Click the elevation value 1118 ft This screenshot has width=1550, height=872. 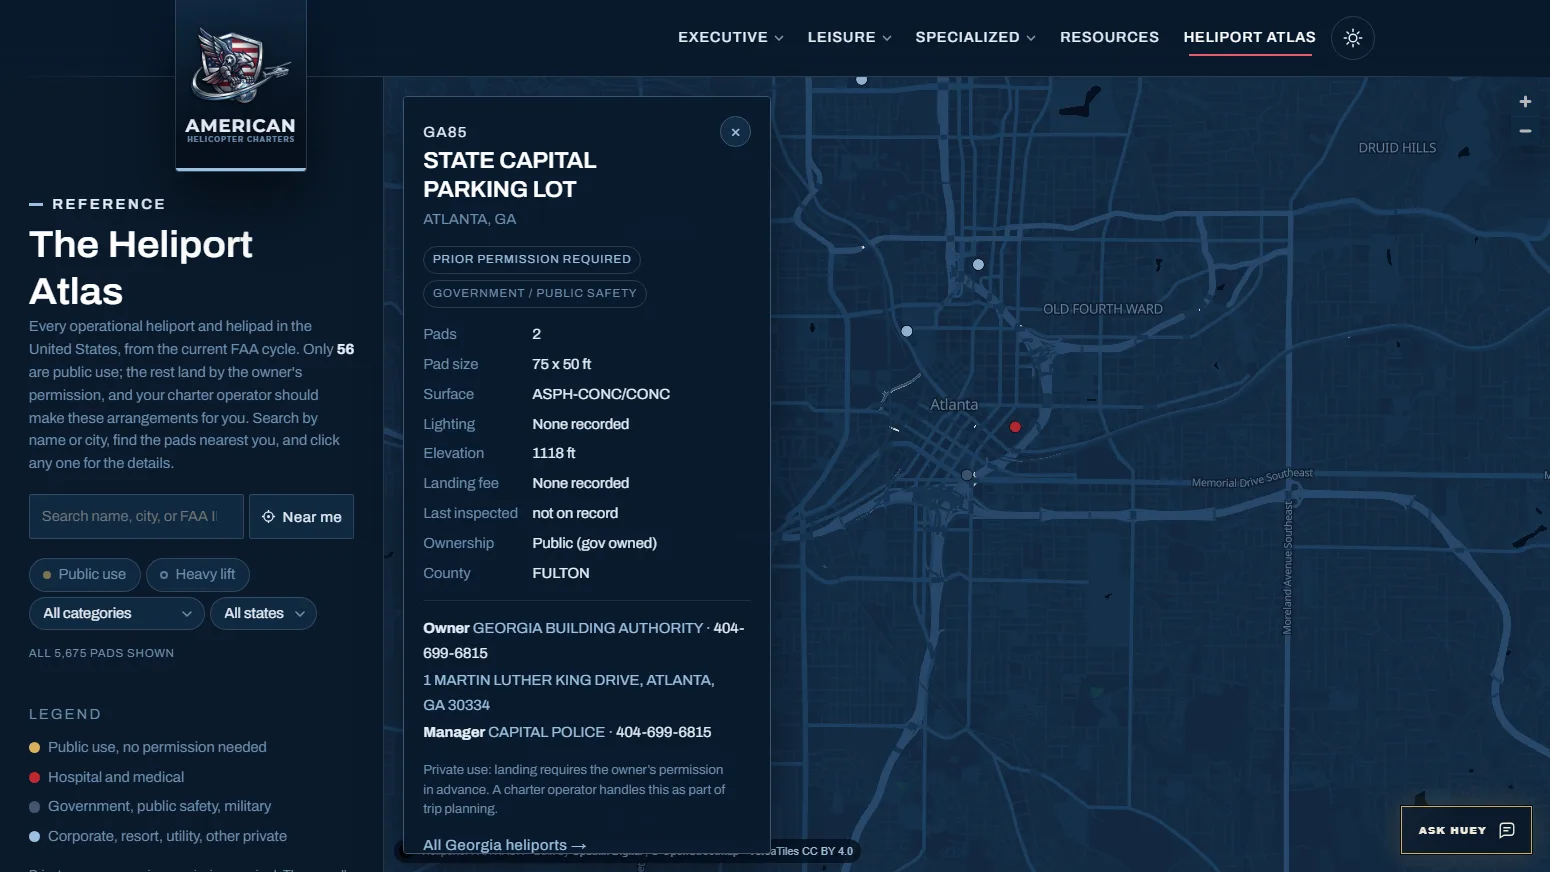tap(554, 453)
